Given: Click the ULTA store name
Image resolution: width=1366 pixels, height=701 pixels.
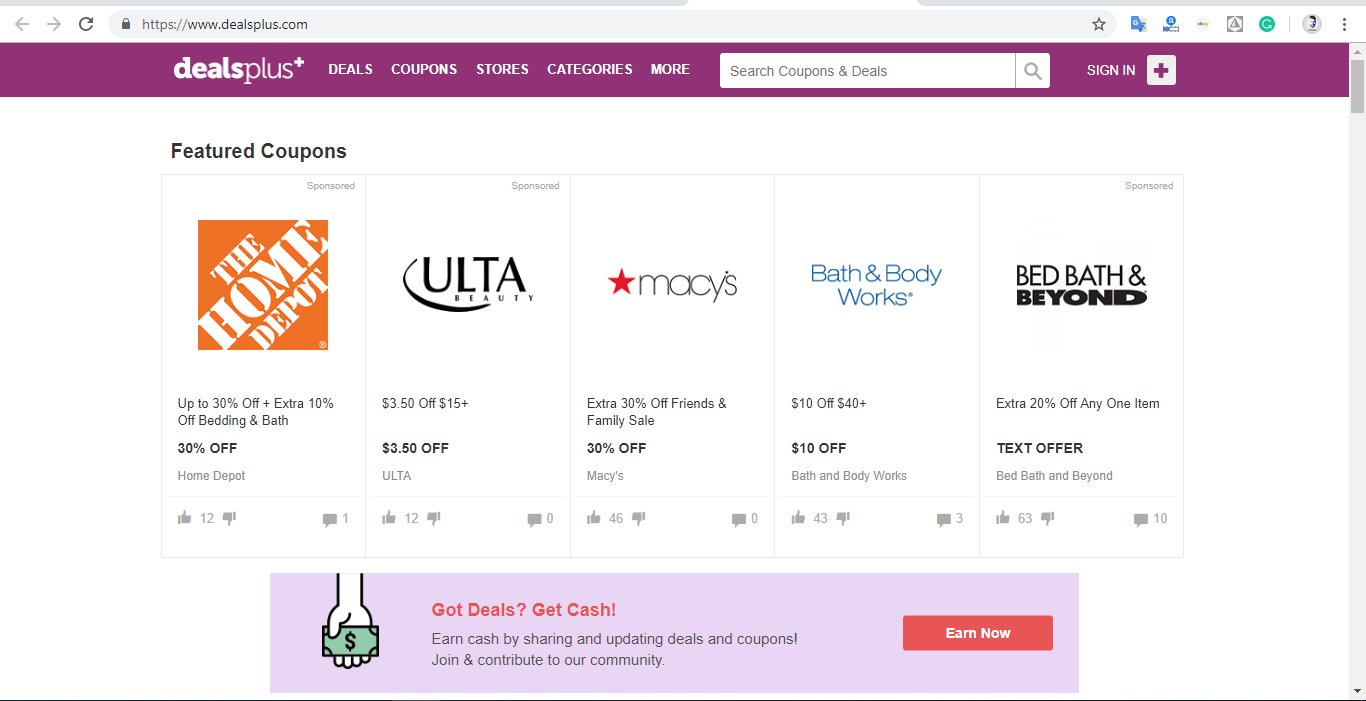Looking at the screenshot, I should coord(396,476).
